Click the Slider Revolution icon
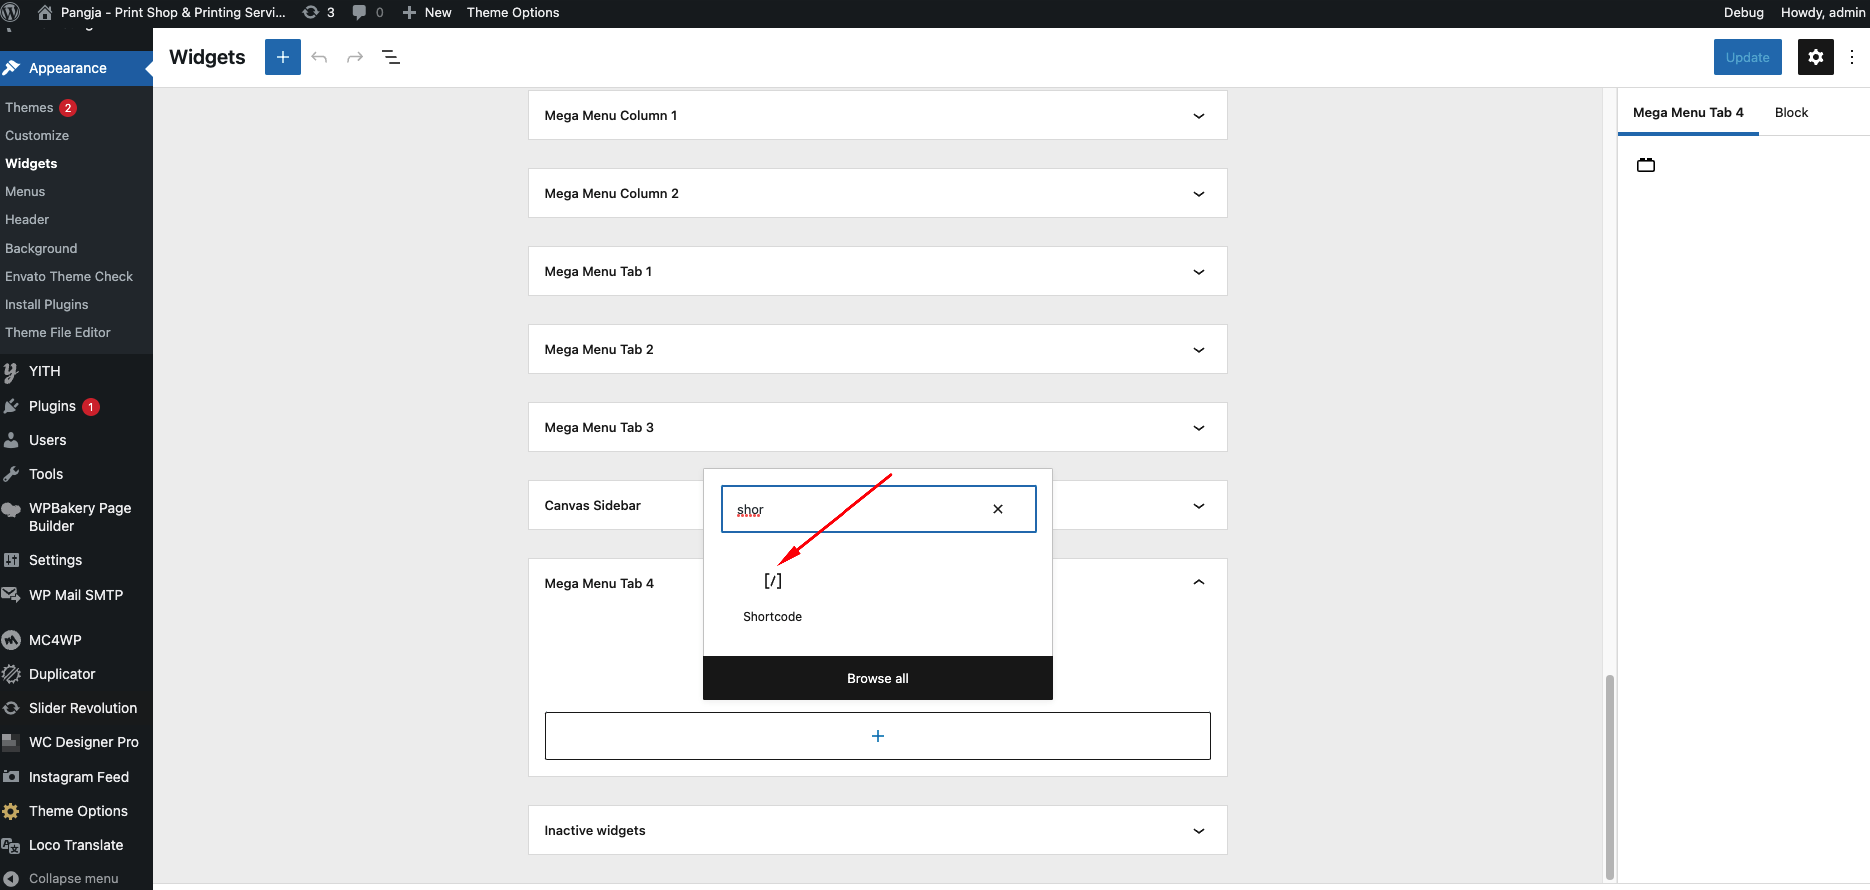The image size is (1870, 890). coord(11,708)
